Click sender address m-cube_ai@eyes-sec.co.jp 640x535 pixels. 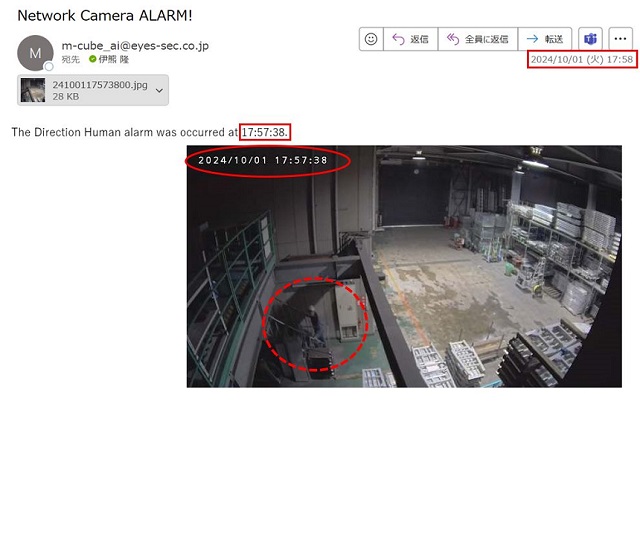tap(135, 46)
